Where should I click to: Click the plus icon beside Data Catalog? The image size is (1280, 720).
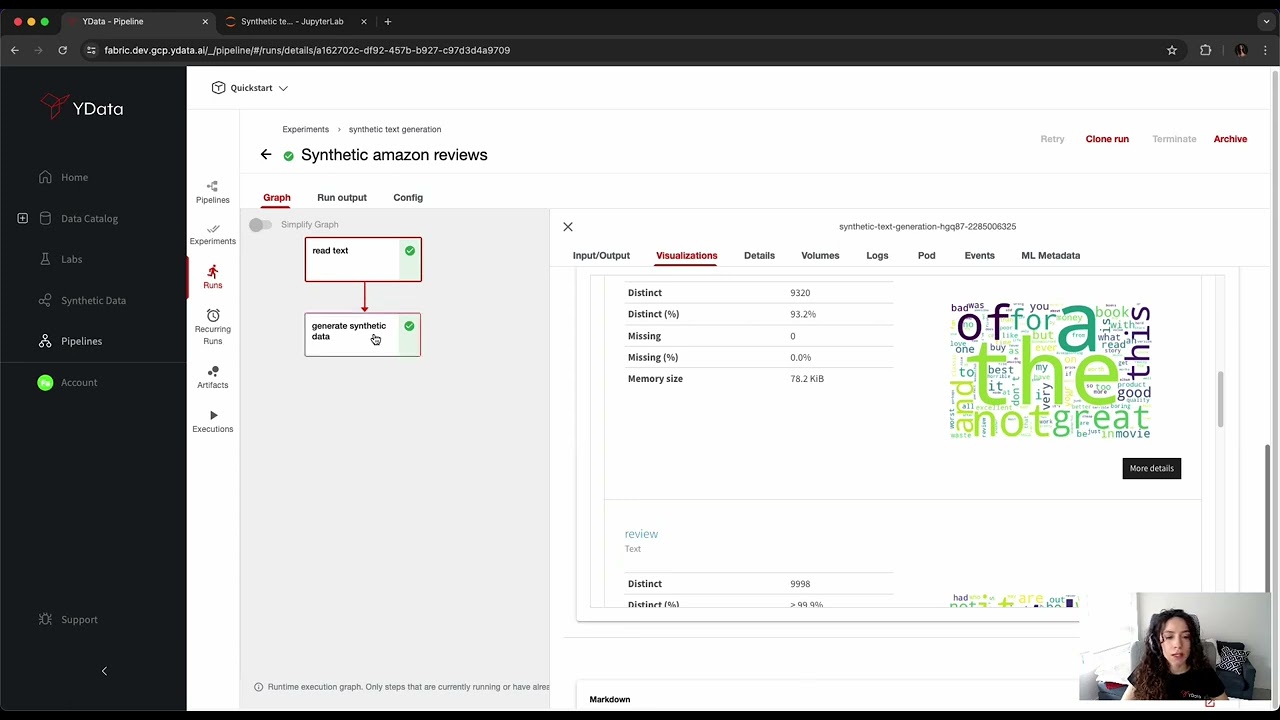[x=22, y=218]
